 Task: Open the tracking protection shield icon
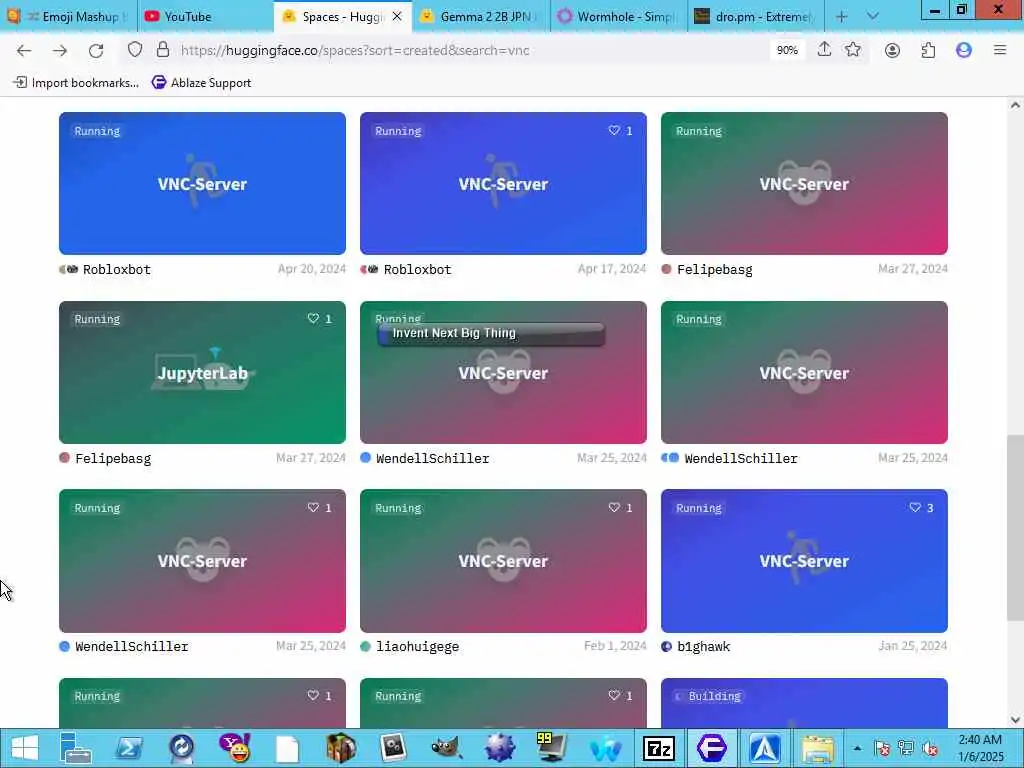pos(135,50)
